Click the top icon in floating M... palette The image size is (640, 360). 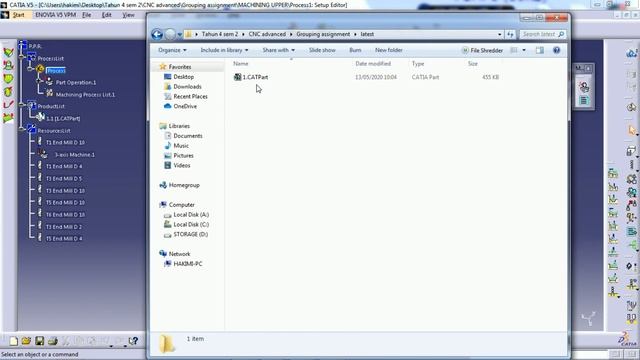(584, 86)
